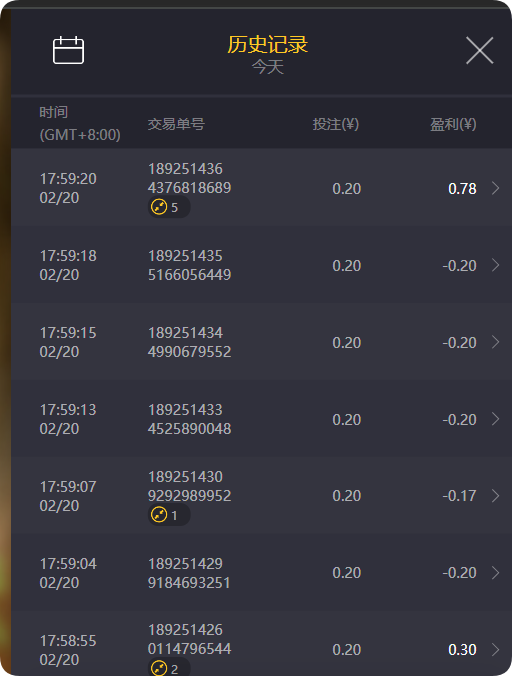Open the free spin badge showing 2
Viewport: 512px width, 676px height.
pyautogui.click(x=169, y=667)
